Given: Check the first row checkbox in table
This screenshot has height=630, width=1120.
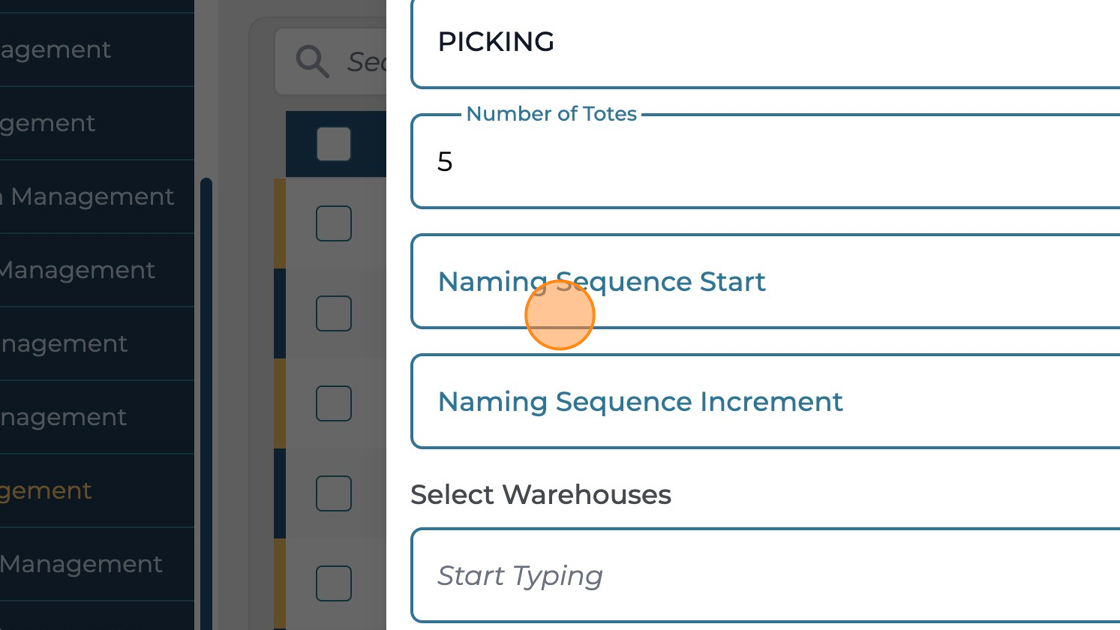Looking at the screenshot, I should pos(334,223).
